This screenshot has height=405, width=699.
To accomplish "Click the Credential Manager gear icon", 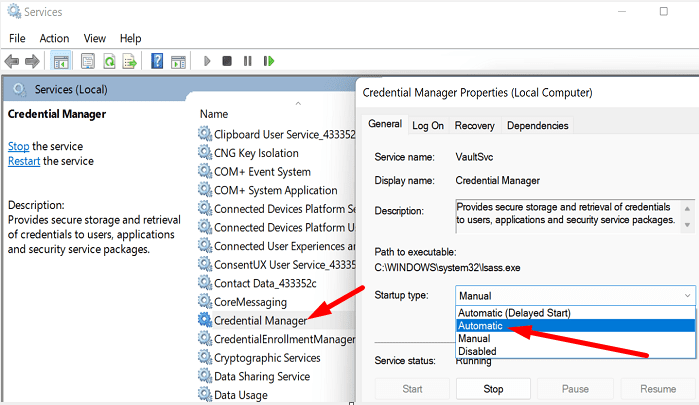I will tap(205, 320).
